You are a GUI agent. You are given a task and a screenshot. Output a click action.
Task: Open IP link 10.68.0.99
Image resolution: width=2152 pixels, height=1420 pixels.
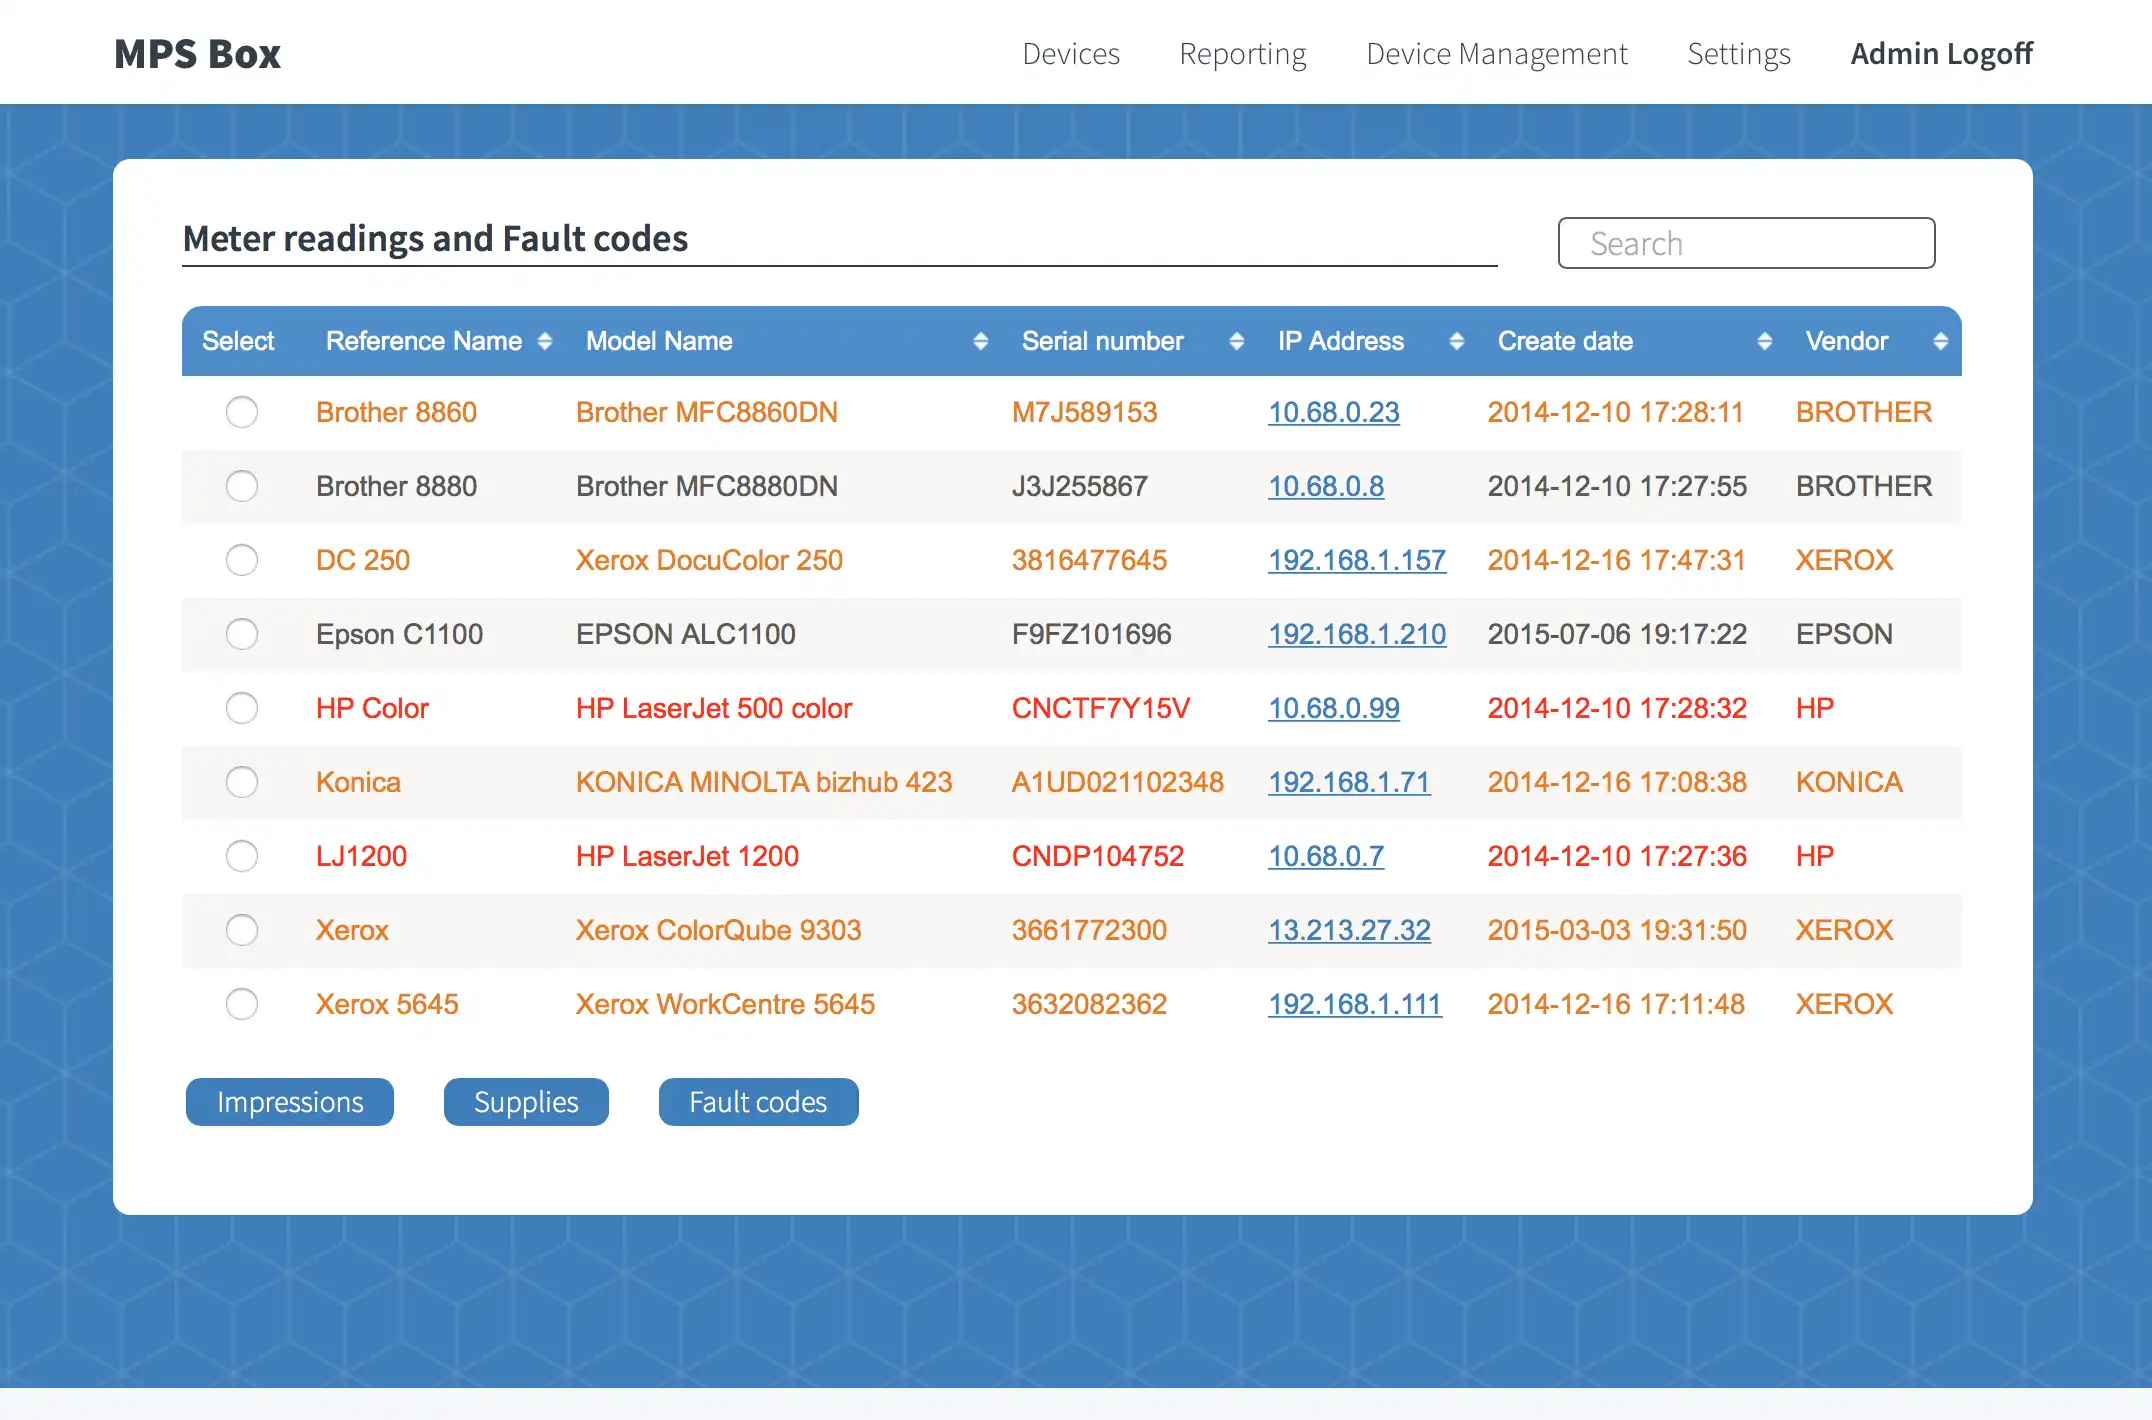(x=1334, y=708)
